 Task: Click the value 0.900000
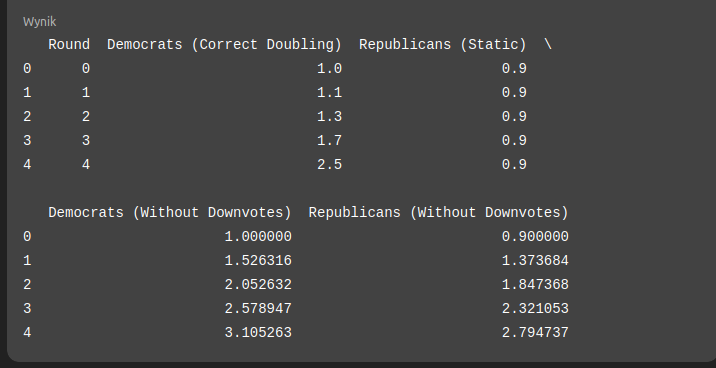pyautogui.click(x=535, y=237)
